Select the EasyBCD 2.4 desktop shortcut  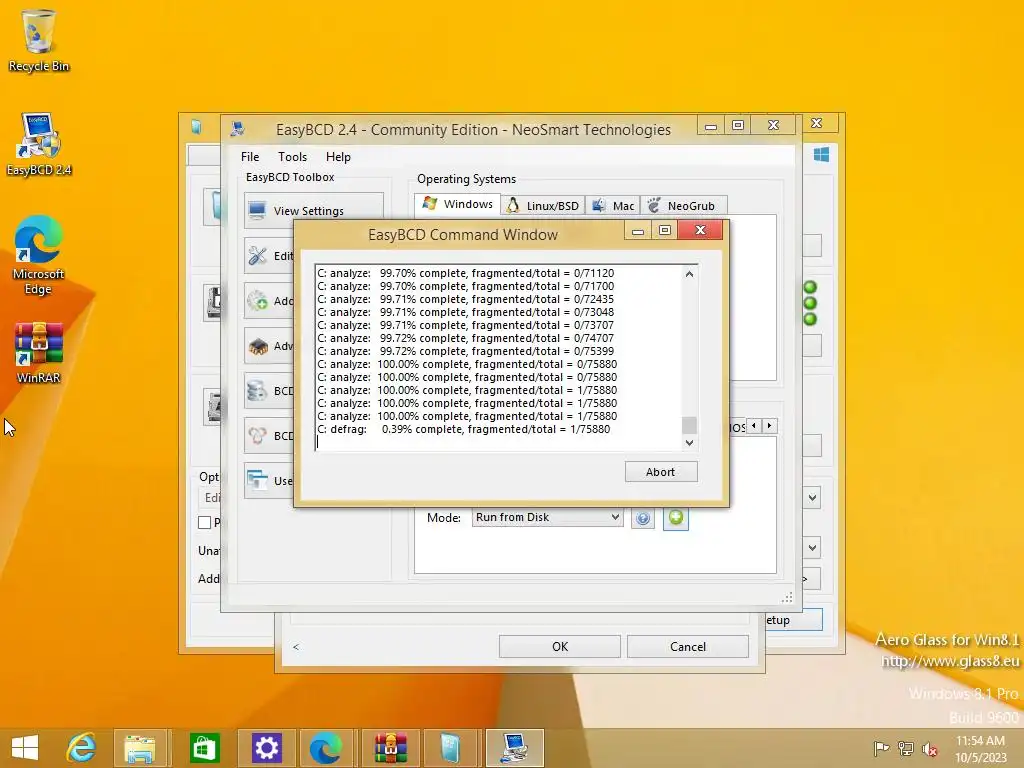(x=39, y=144)
